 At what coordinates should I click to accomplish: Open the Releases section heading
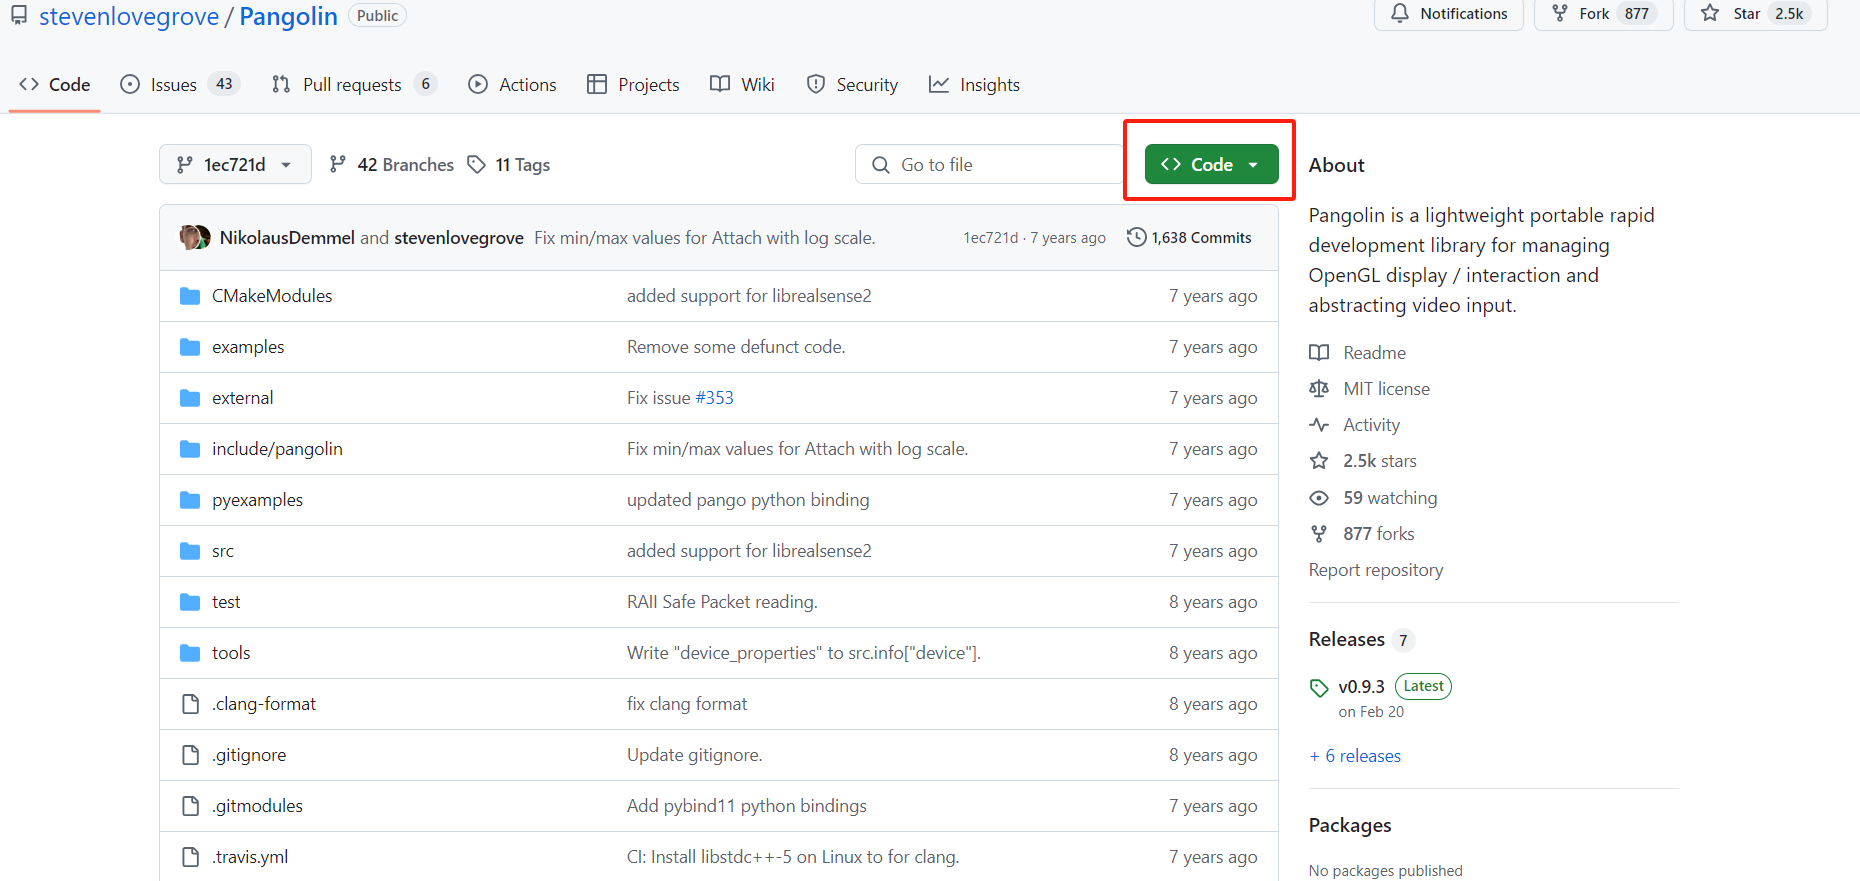(1347, 639)
